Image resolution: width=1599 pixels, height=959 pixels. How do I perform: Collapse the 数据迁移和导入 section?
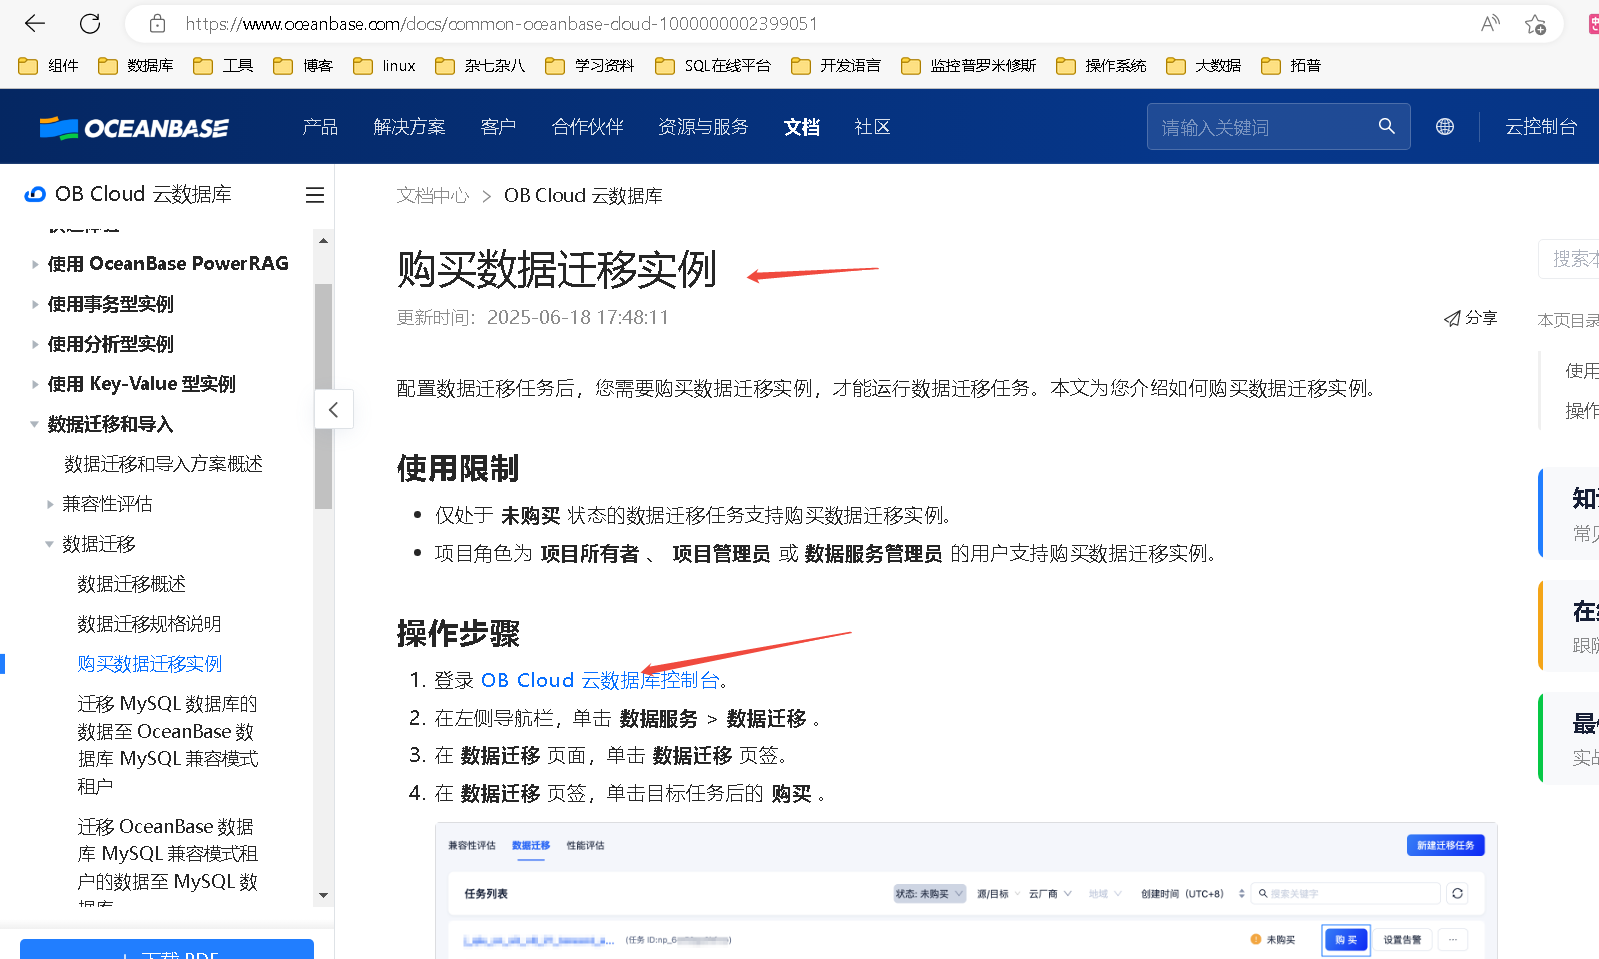(34, 424)
